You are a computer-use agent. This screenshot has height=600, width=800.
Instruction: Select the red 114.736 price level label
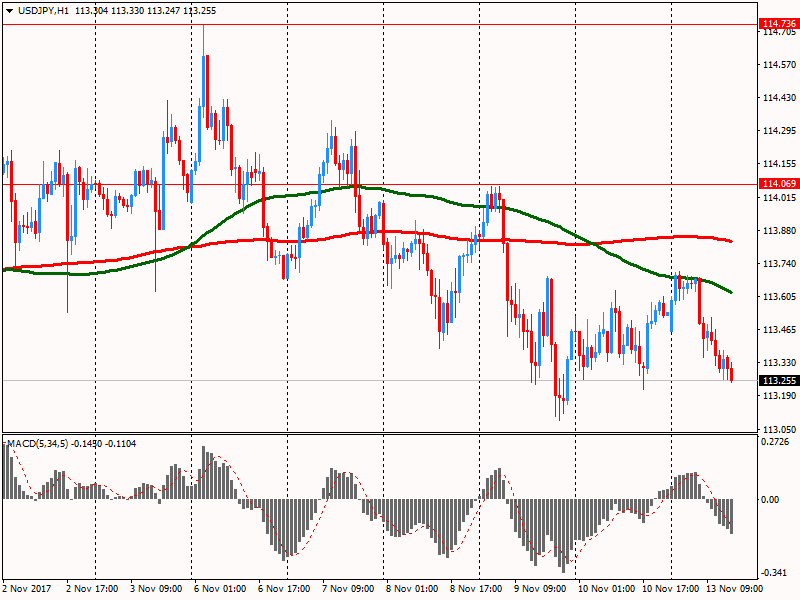click(779, 23)
